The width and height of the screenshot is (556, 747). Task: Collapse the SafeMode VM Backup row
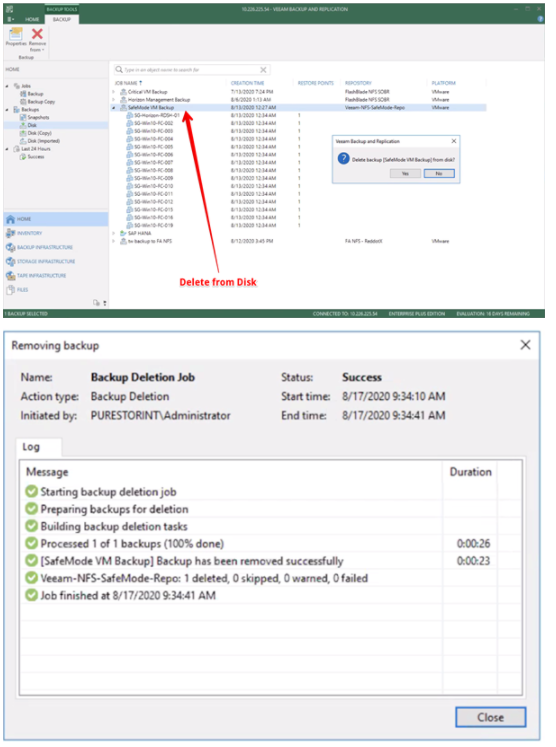(114, 108)
